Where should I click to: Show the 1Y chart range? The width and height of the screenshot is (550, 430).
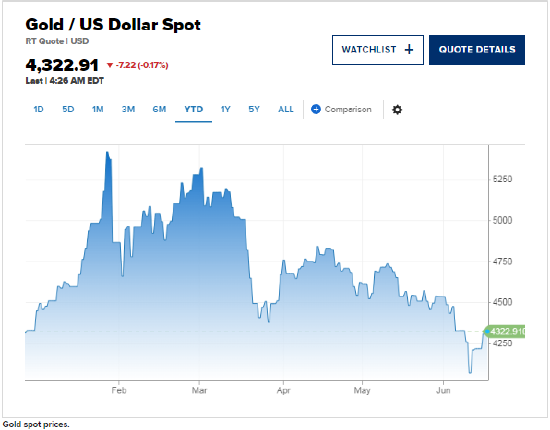pos(226,109)
